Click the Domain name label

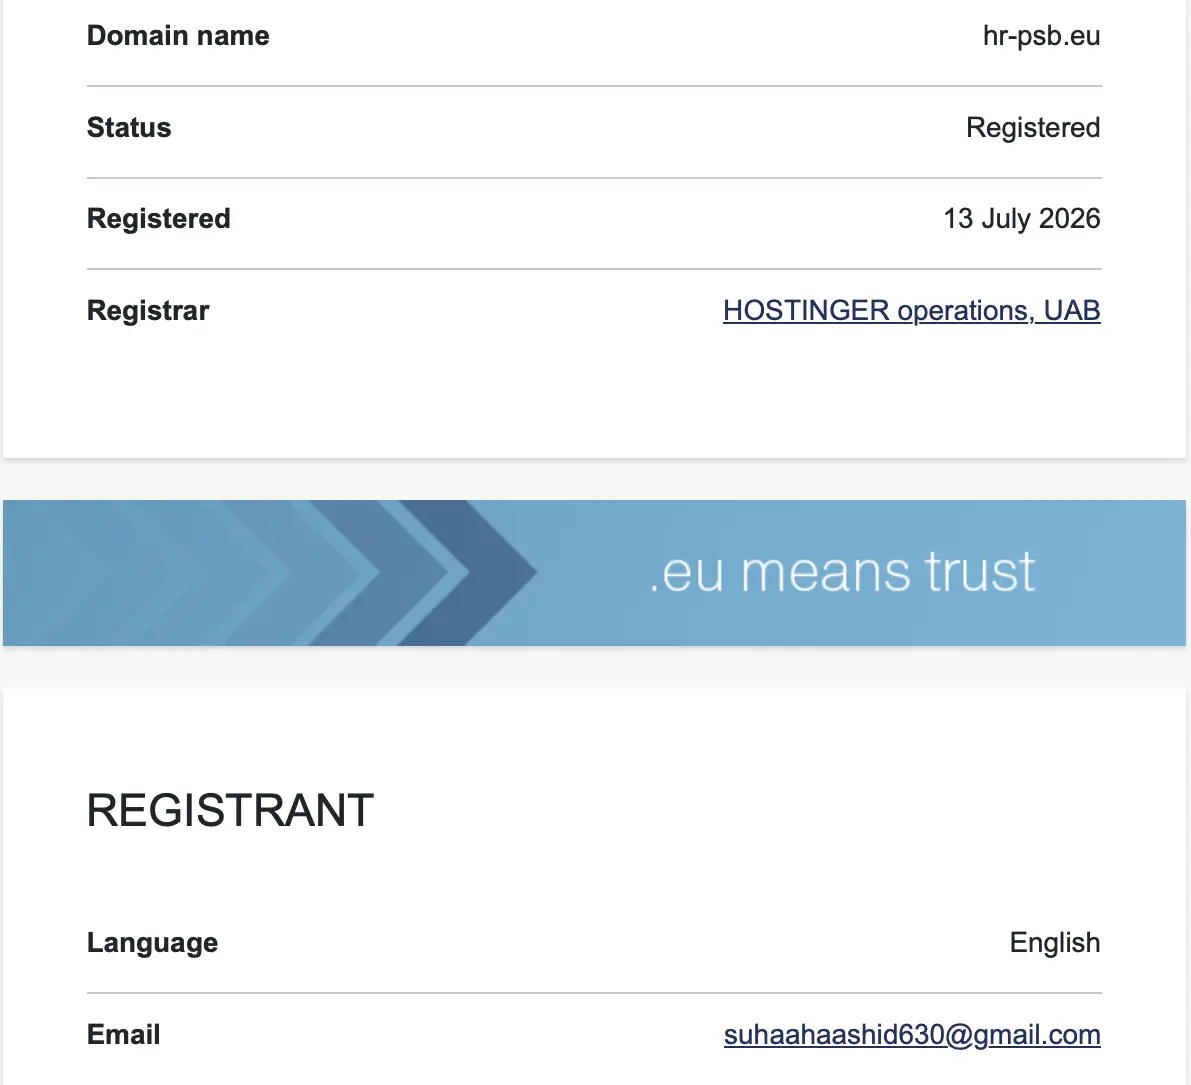[178, 36]
